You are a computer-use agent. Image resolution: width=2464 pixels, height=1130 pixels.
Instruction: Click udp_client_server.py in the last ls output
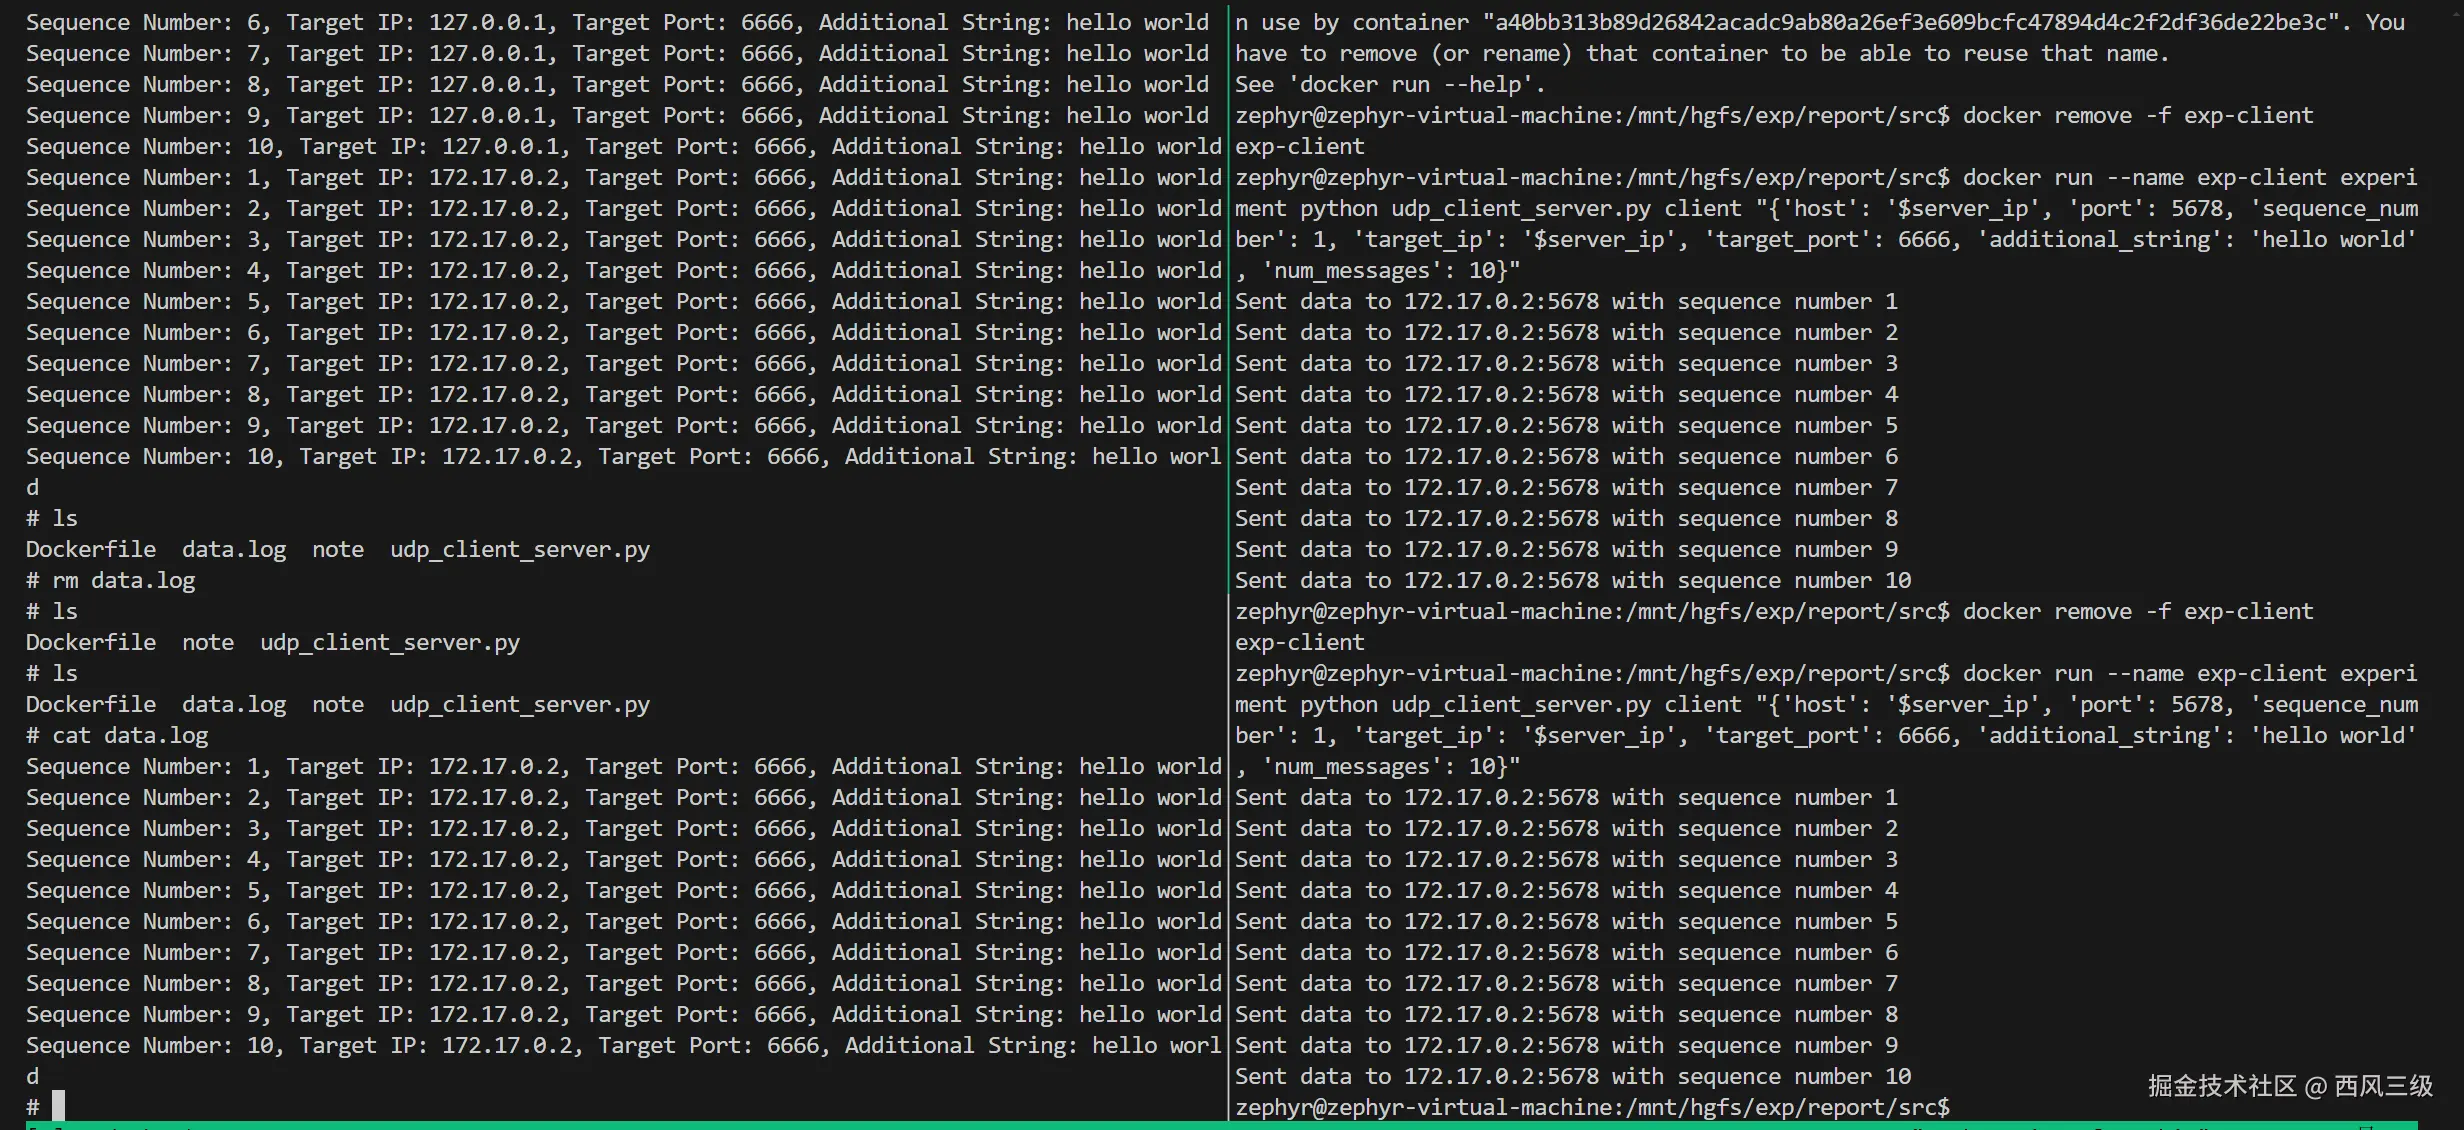pyautogui.click(x=519, y=704)
